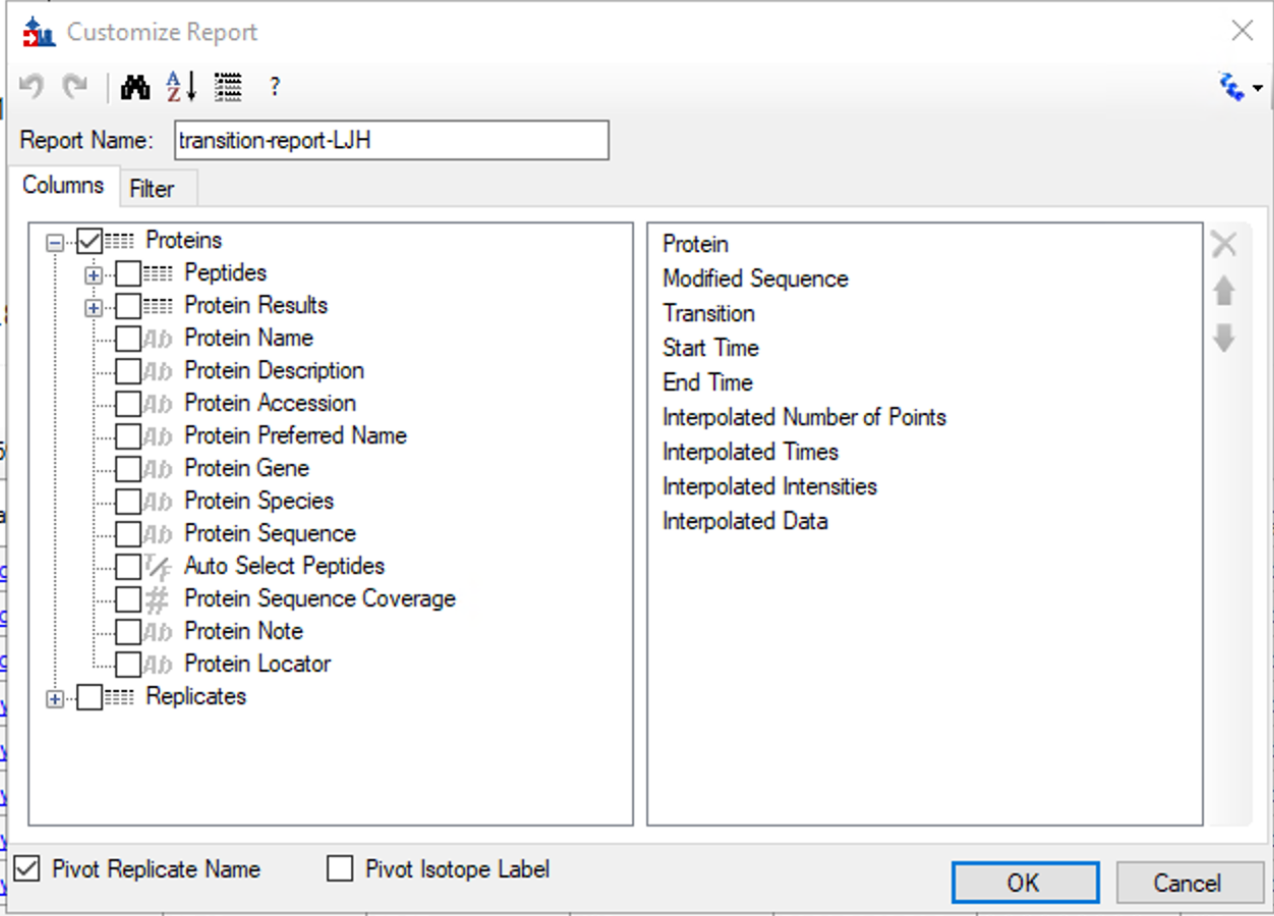
Task: Click the A-Z sort icon
Action: pos(181,88)
